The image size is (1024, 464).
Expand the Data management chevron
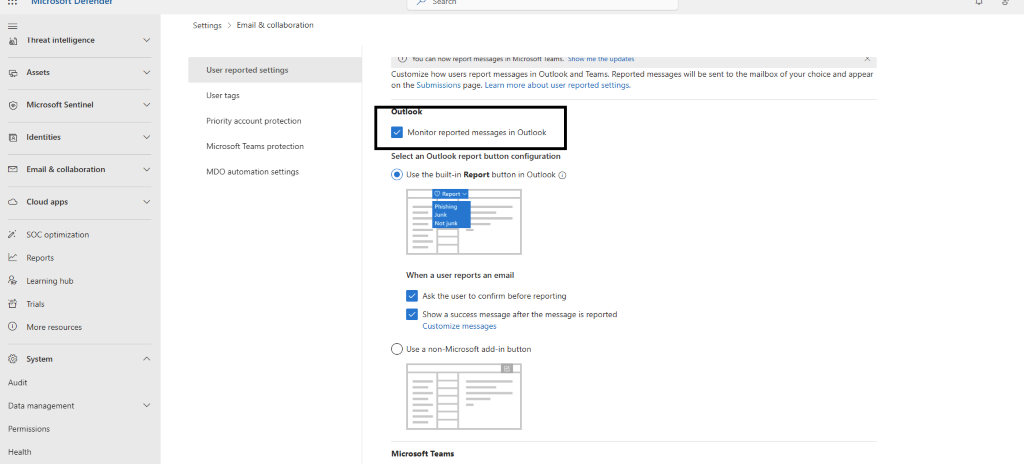146,406
